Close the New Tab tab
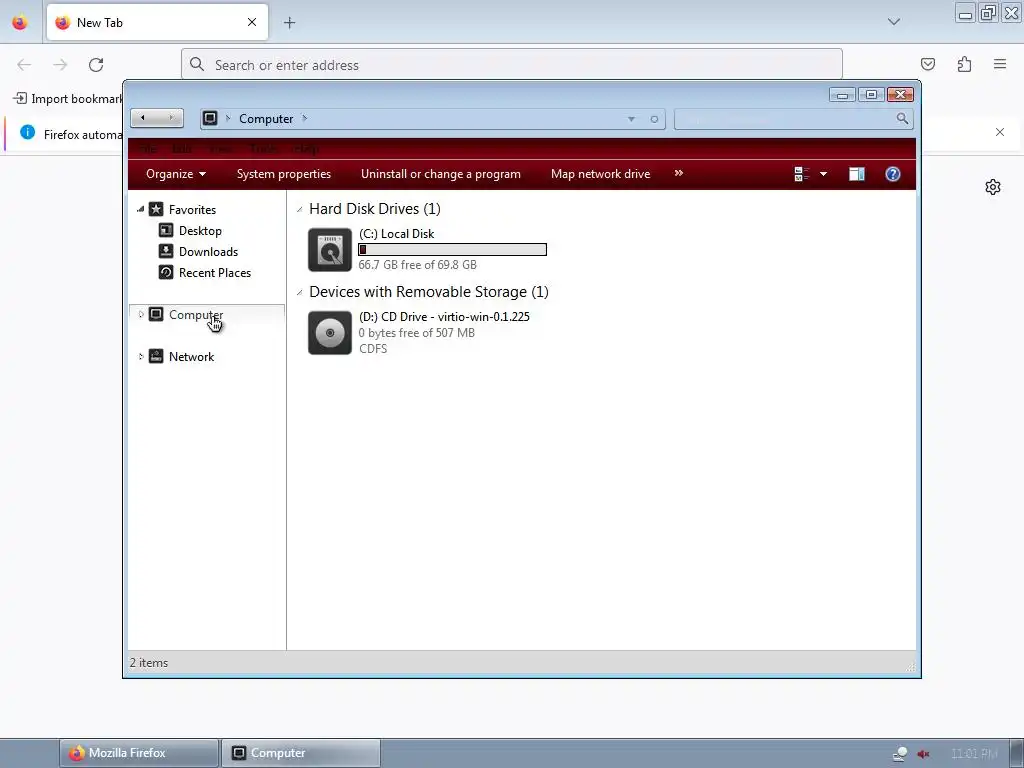 tap(251, 22)
